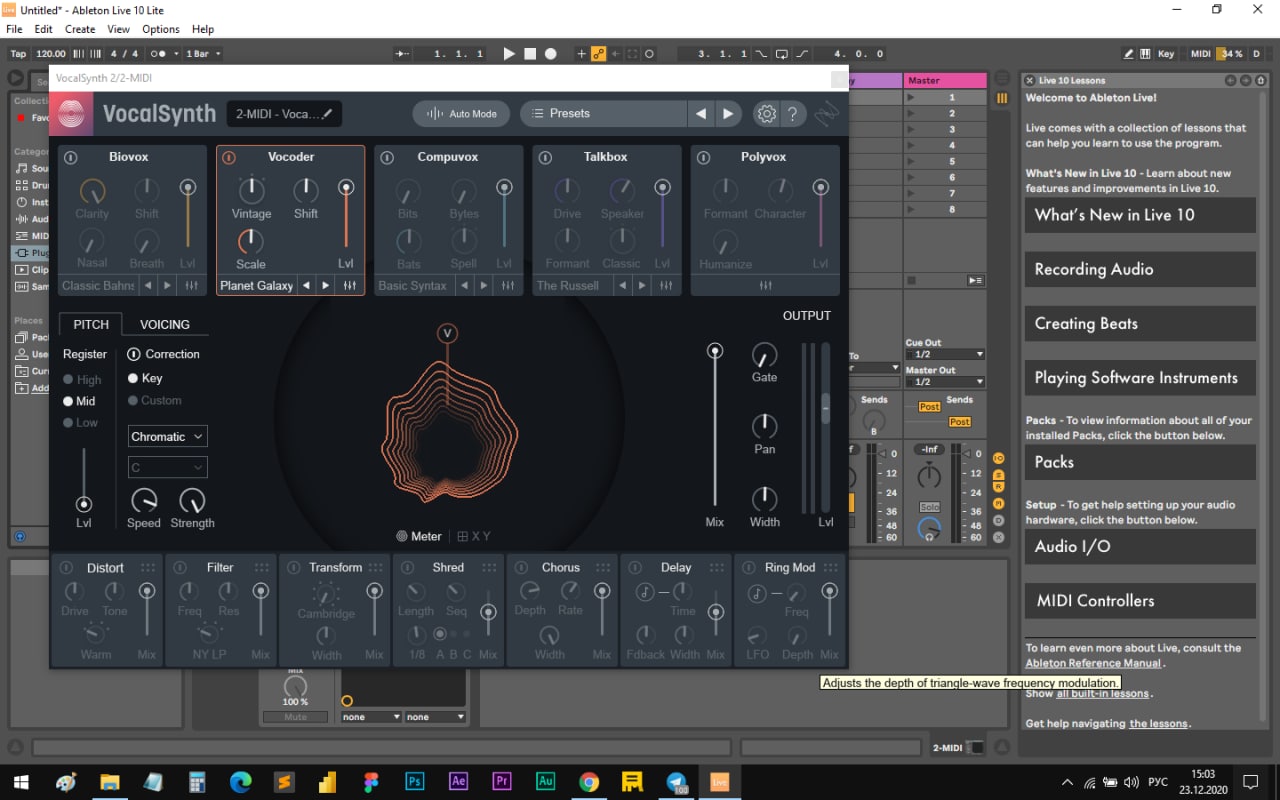Select previous Vocoder preset before Planet Galaxy

306,285
